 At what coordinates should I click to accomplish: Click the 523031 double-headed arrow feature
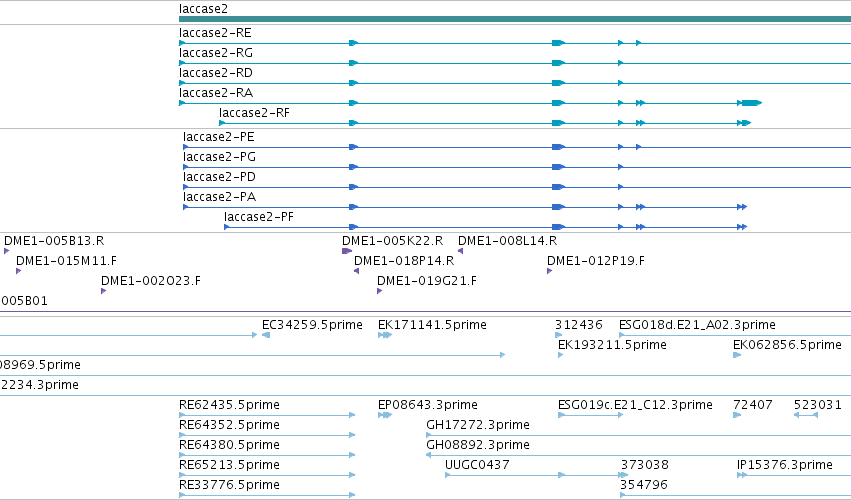(x=805, y=415)
